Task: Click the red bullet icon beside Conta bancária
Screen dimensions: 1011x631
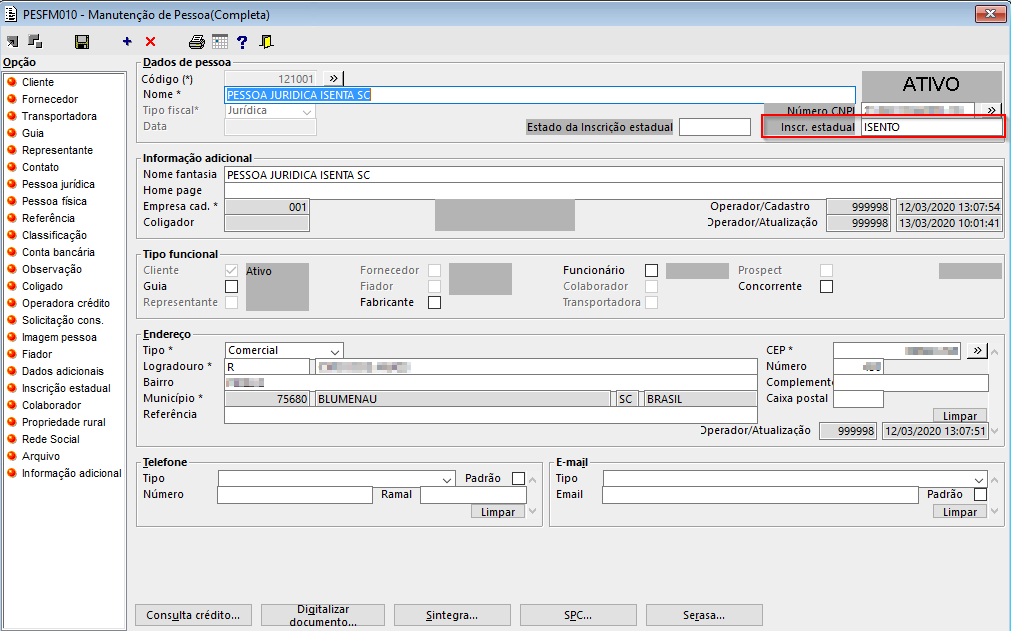Action: 12,252
